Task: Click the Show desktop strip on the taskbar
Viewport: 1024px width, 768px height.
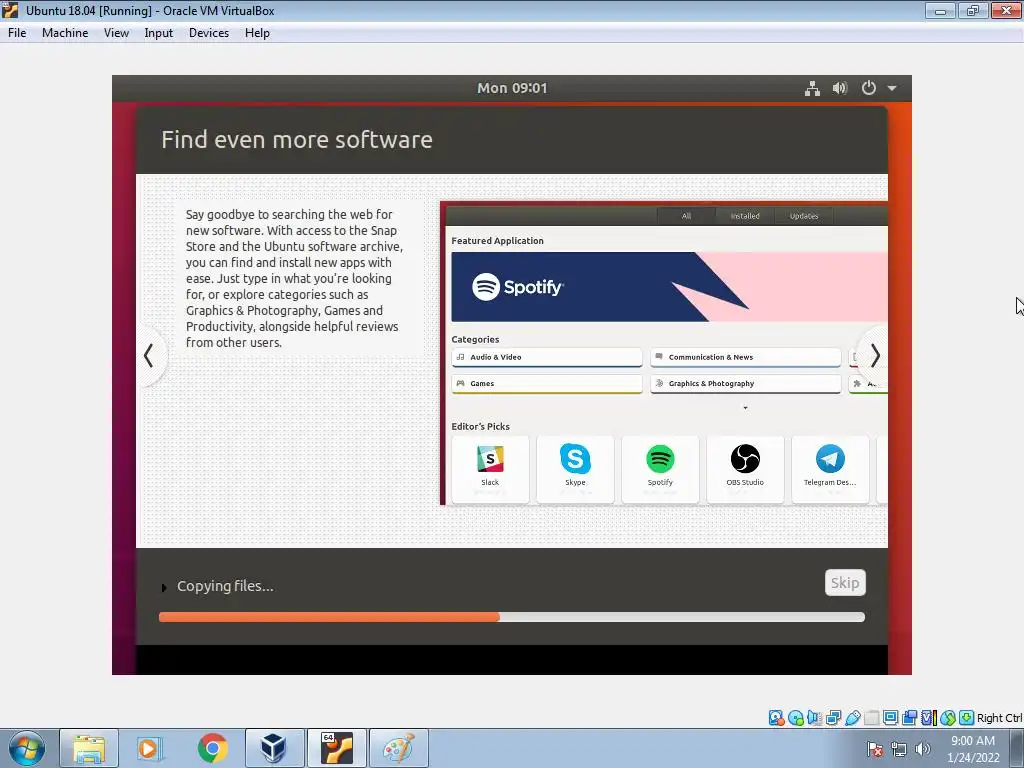Action: click(1017, 748)
